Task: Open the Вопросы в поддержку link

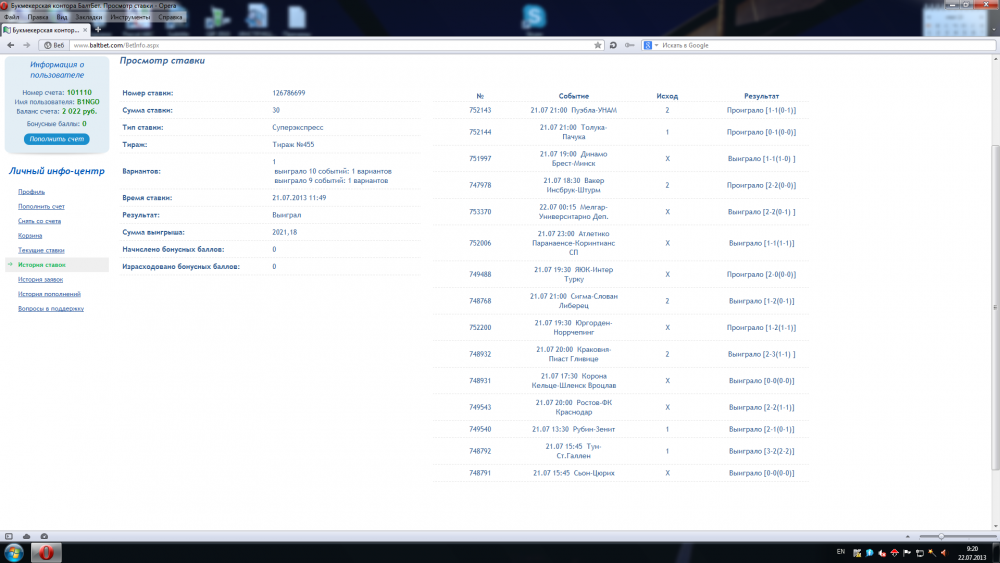Action: (51, 309)
